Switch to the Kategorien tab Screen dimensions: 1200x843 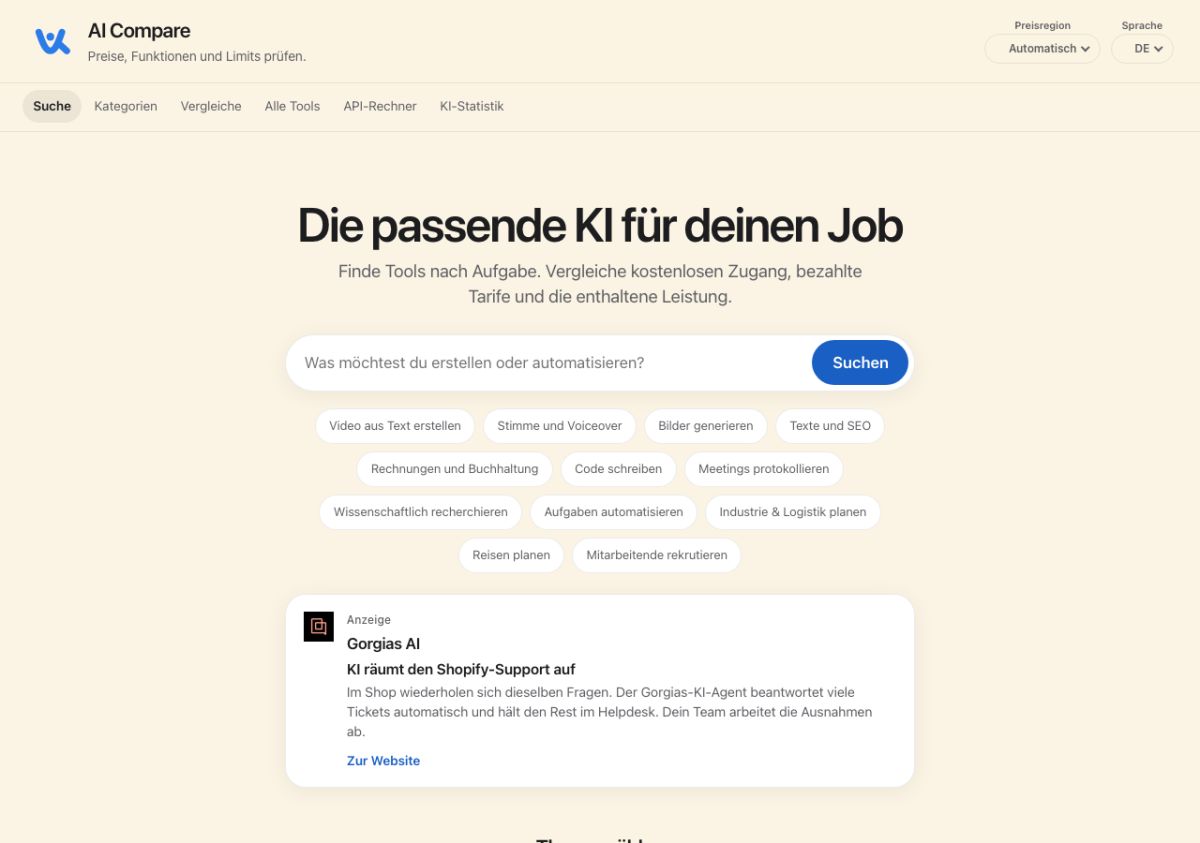click(x=126, y=106)
